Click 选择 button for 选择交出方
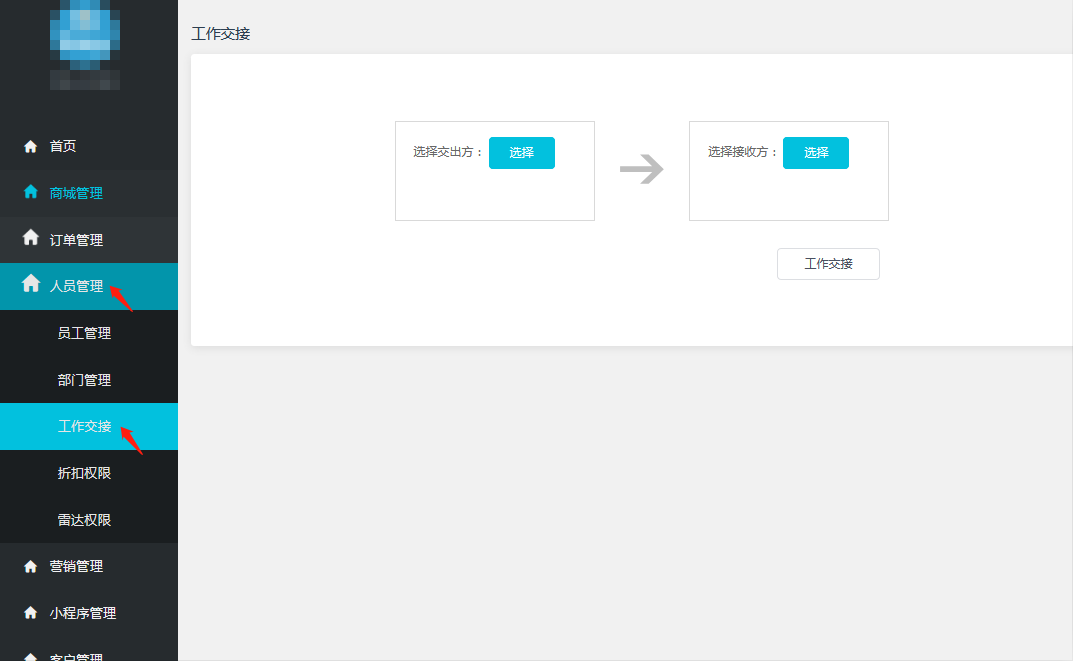This screenshot has width=1073, height=661. point(521,153)
